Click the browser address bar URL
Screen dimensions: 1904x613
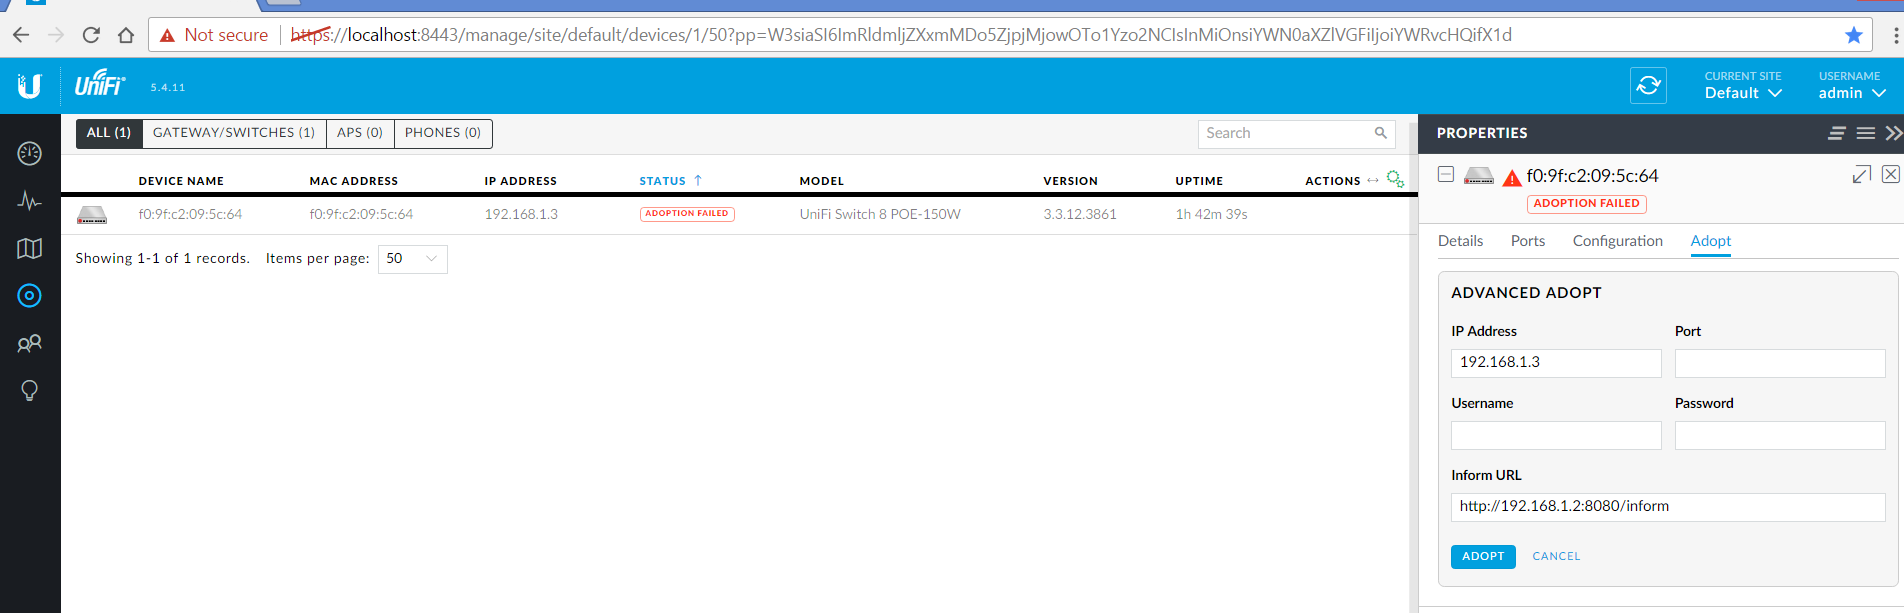900,35
